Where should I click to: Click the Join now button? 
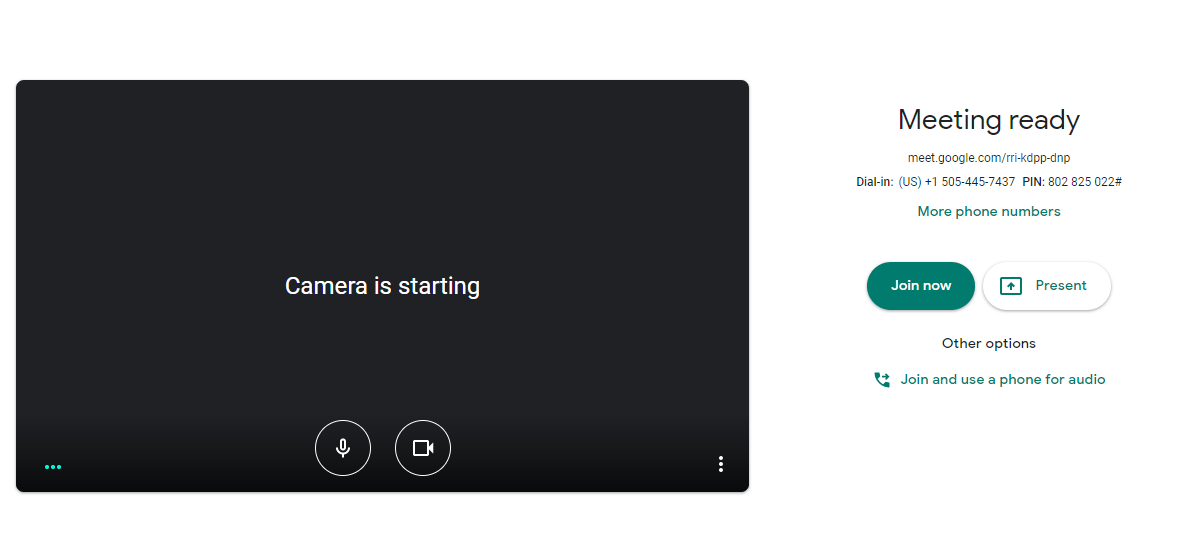point(921,286)
